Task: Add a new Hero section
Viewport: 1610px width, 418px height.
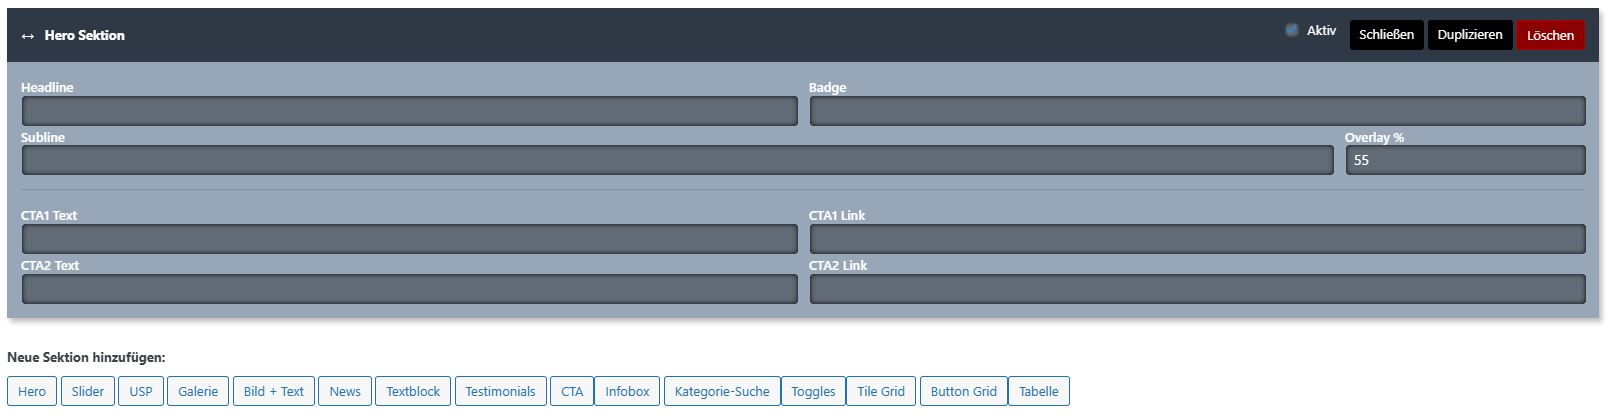Action: coord(32,391)
